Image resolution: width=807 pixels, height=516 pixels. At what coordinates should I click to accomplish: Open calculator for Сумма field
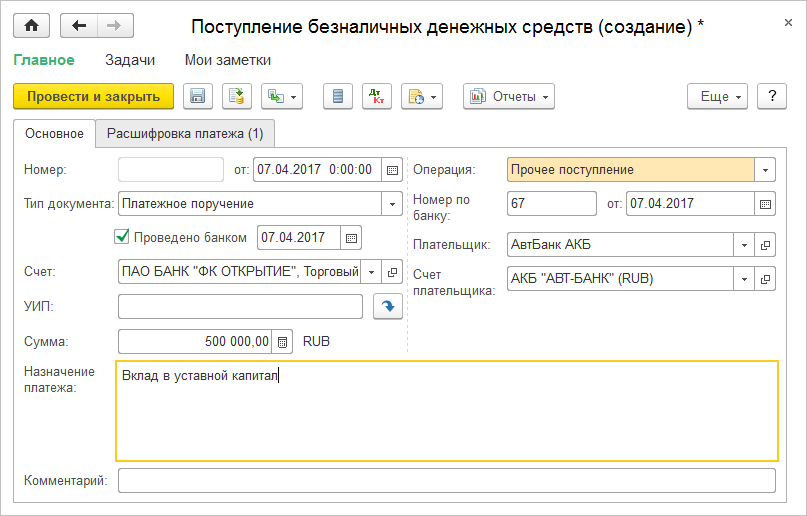point(282,342)
